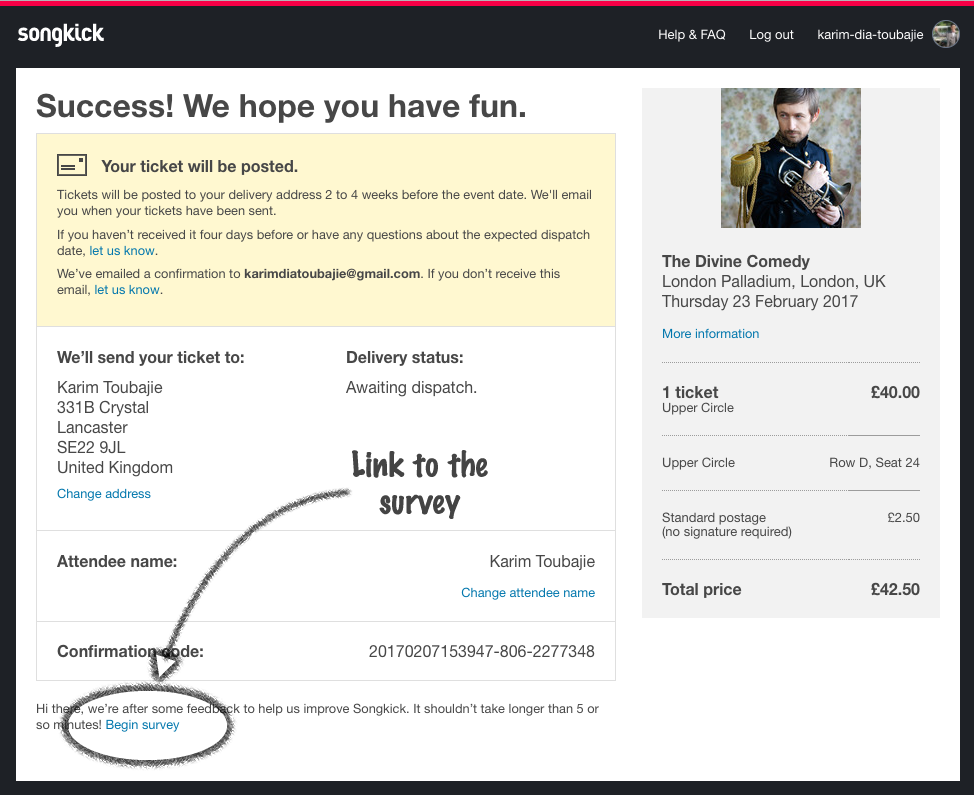Click the ticket price £40.00
This screenshot has height=795, width=974.
point(895,393)
